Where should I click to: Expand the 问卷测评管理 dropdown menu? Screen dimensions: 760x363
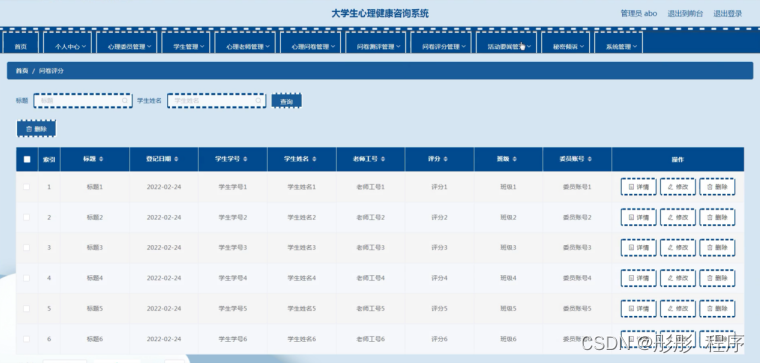376,44
